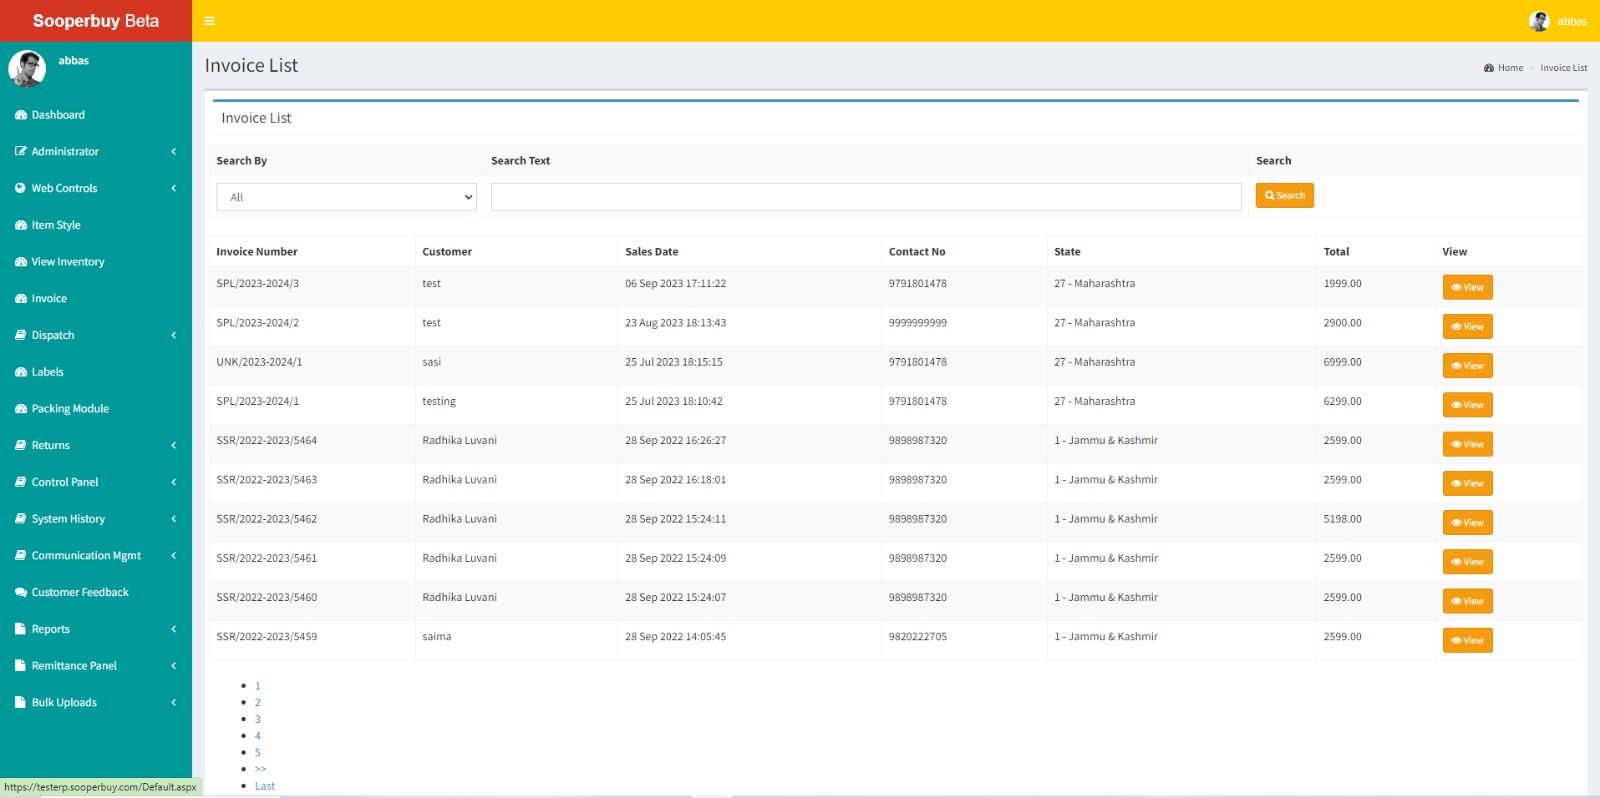Click the Dashboard icon in sidebar
1600x798 pixels.
pos(20,115)
